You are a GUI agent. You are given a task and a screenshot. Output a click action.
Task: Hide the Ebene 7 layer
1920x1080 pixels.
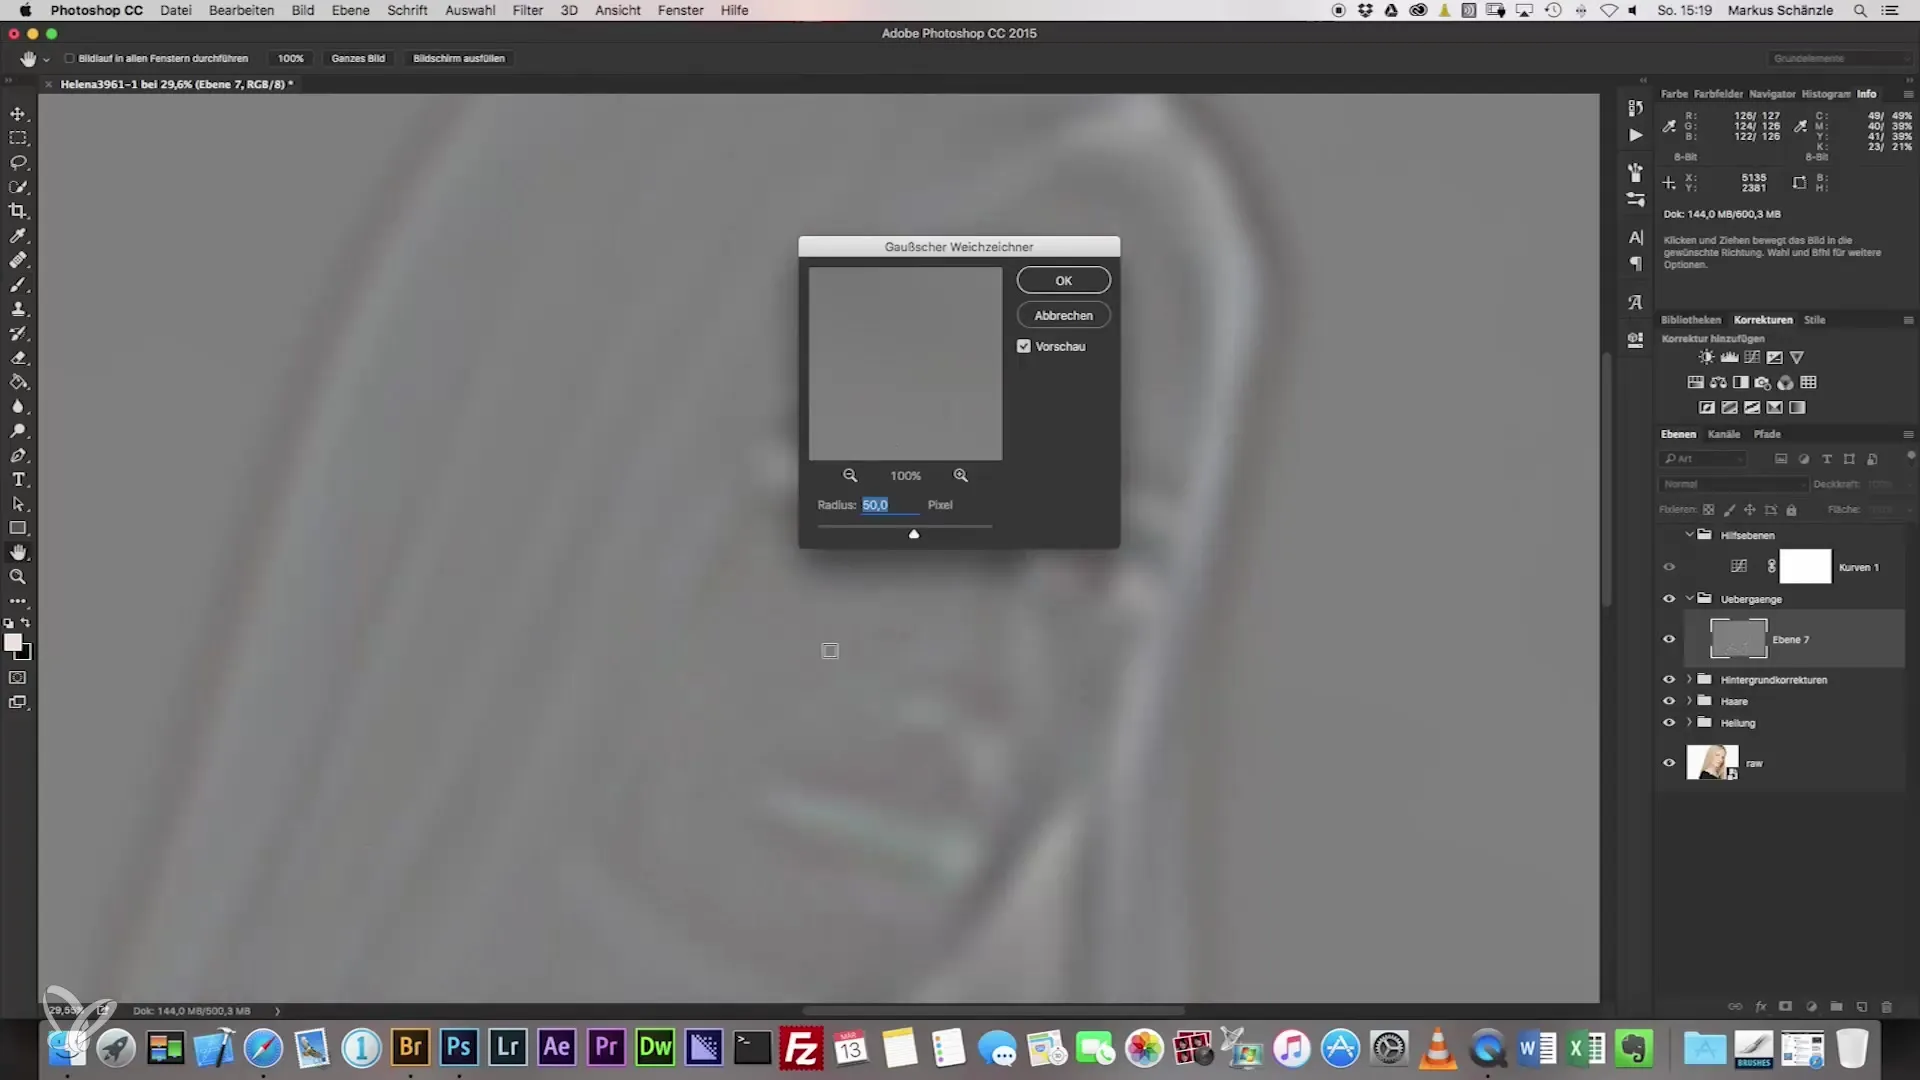point(1669,639)
